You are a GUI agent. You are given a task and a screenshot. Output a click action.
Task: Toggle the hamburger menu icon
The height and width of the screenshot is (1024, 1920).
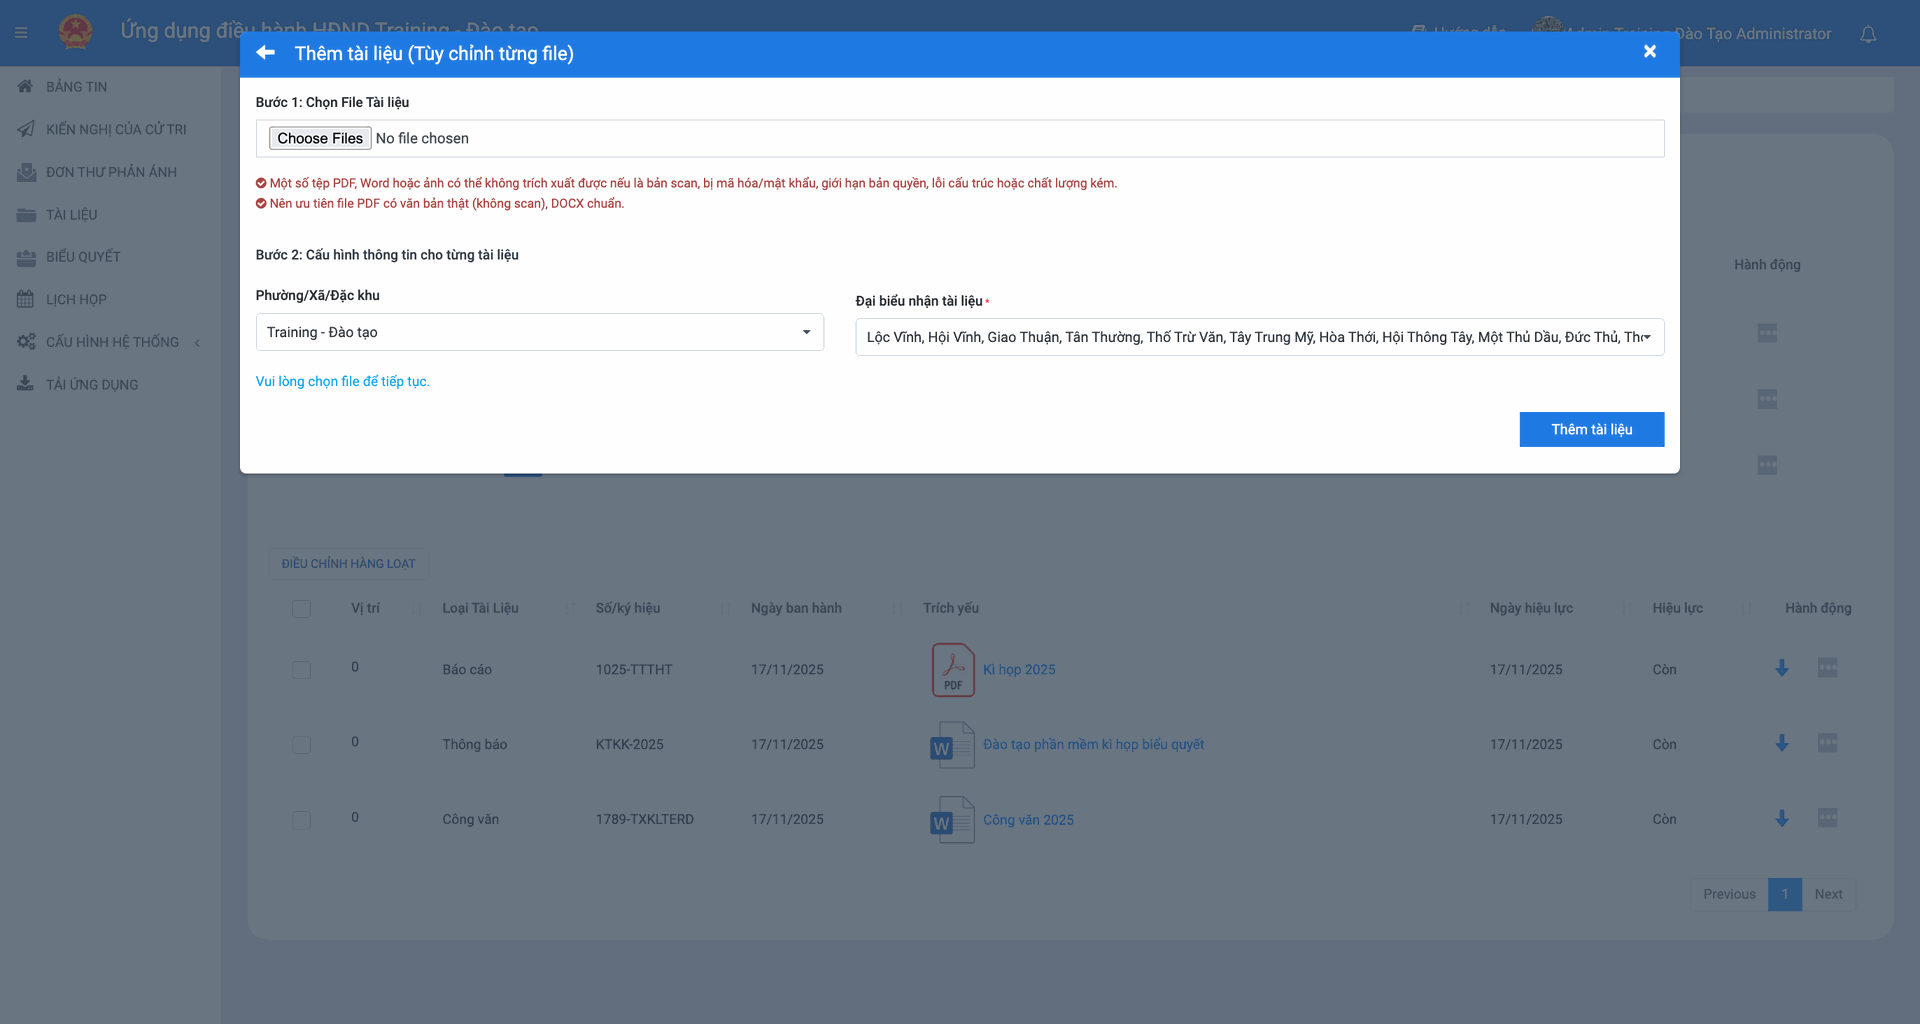(x=21, y=33)
